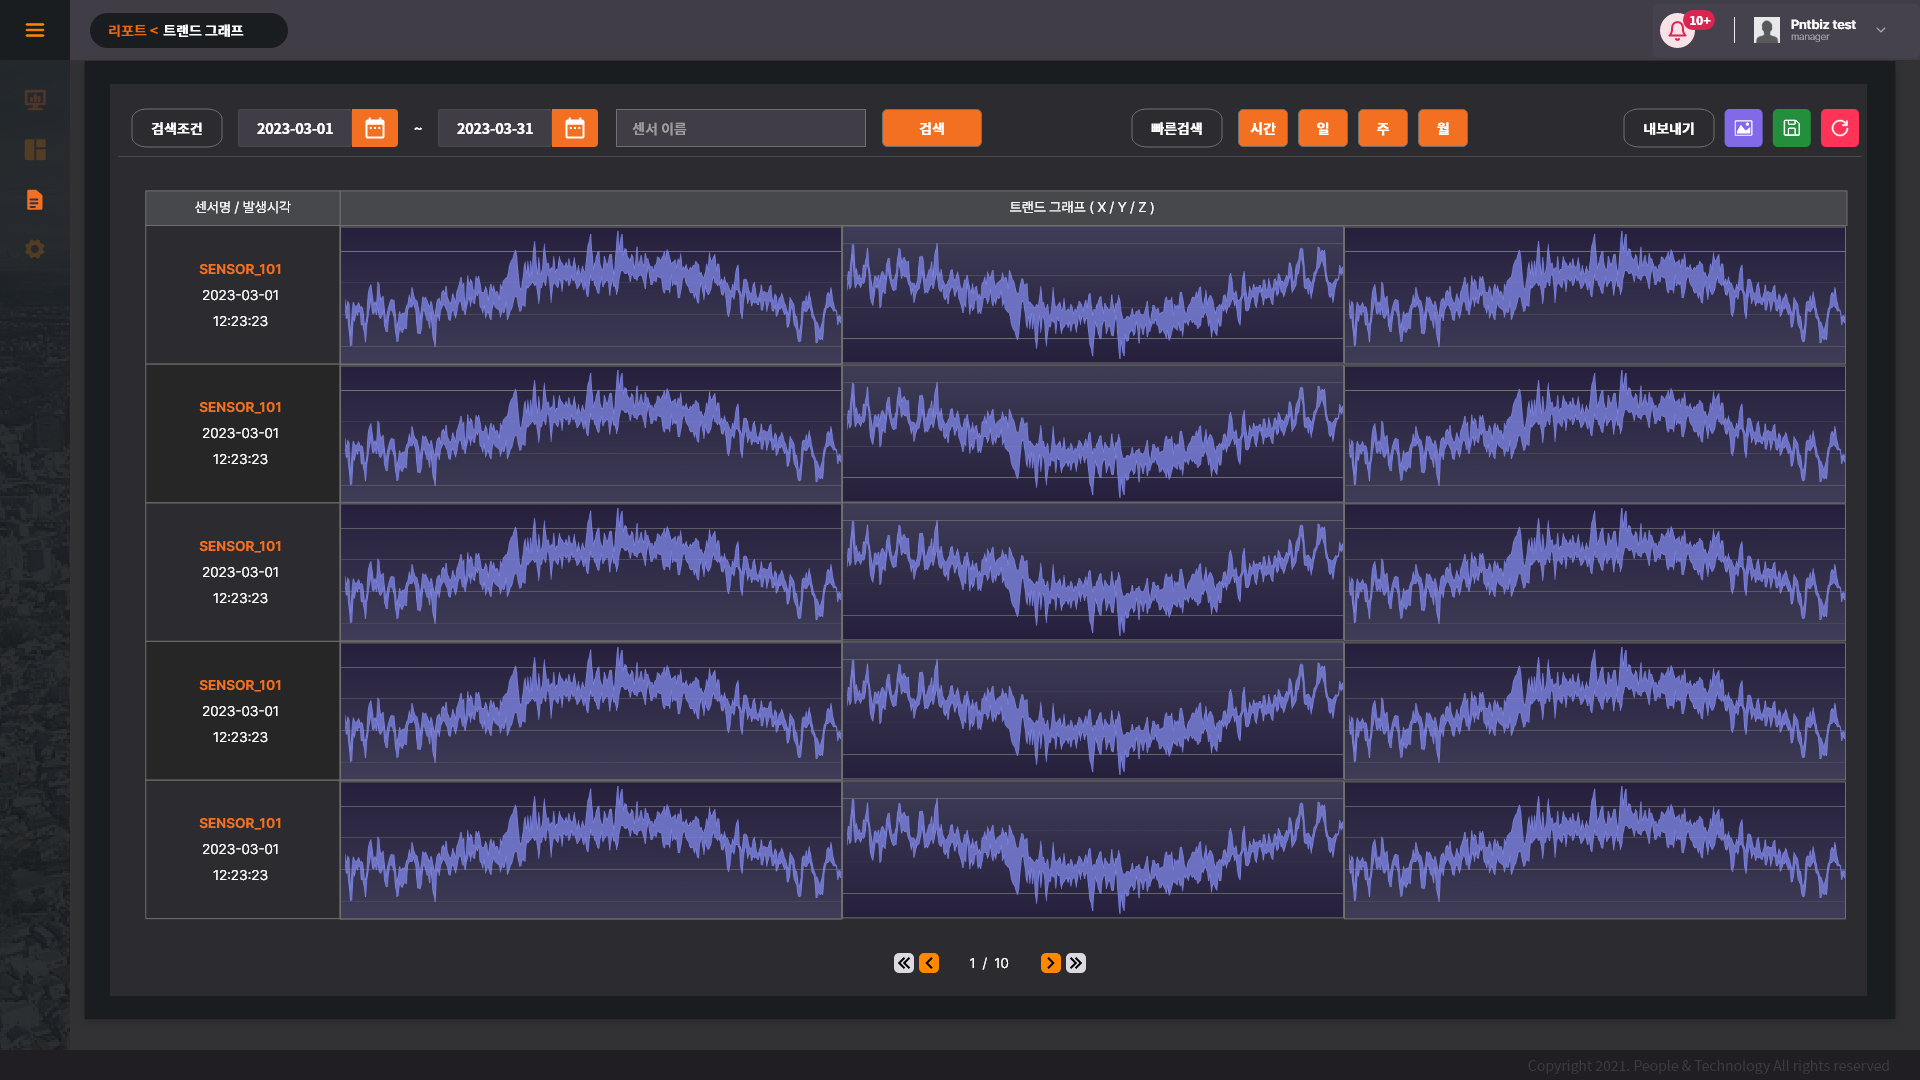Go to next page of results
This screenshot has width=1920, height=1080.
pyautogui.click(x=1050, y=963)
